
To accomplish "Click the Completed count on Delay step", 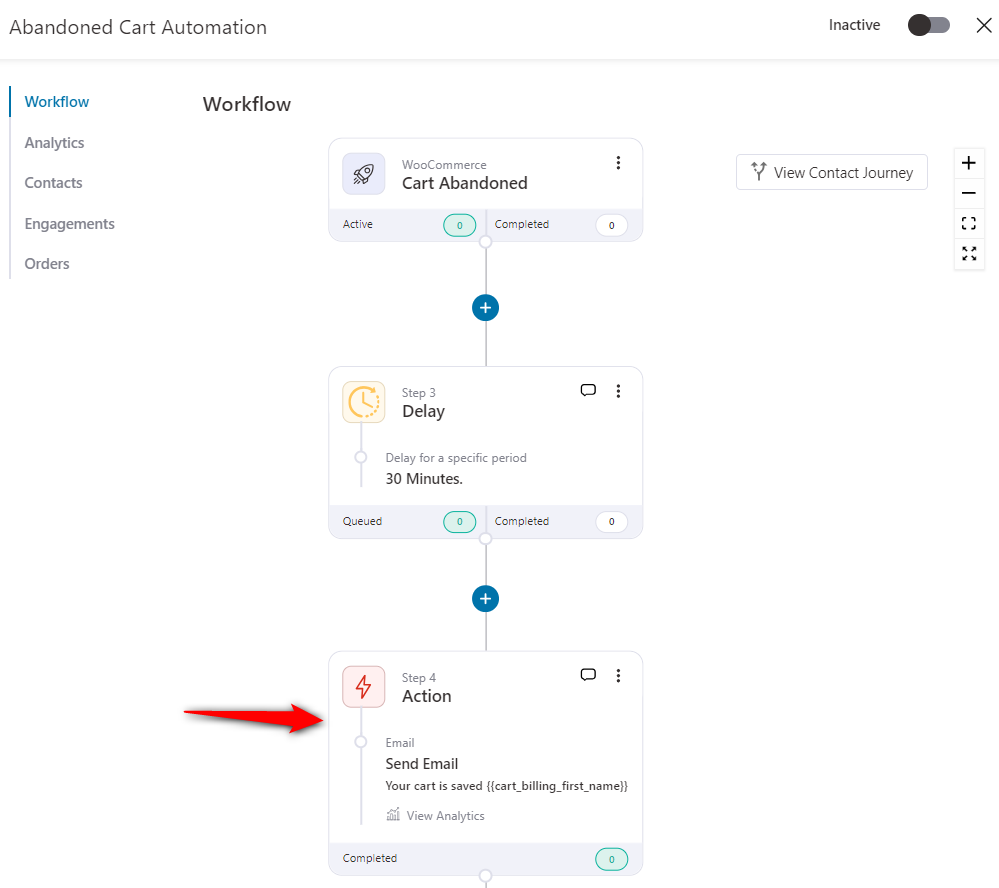I will (612, 522).
